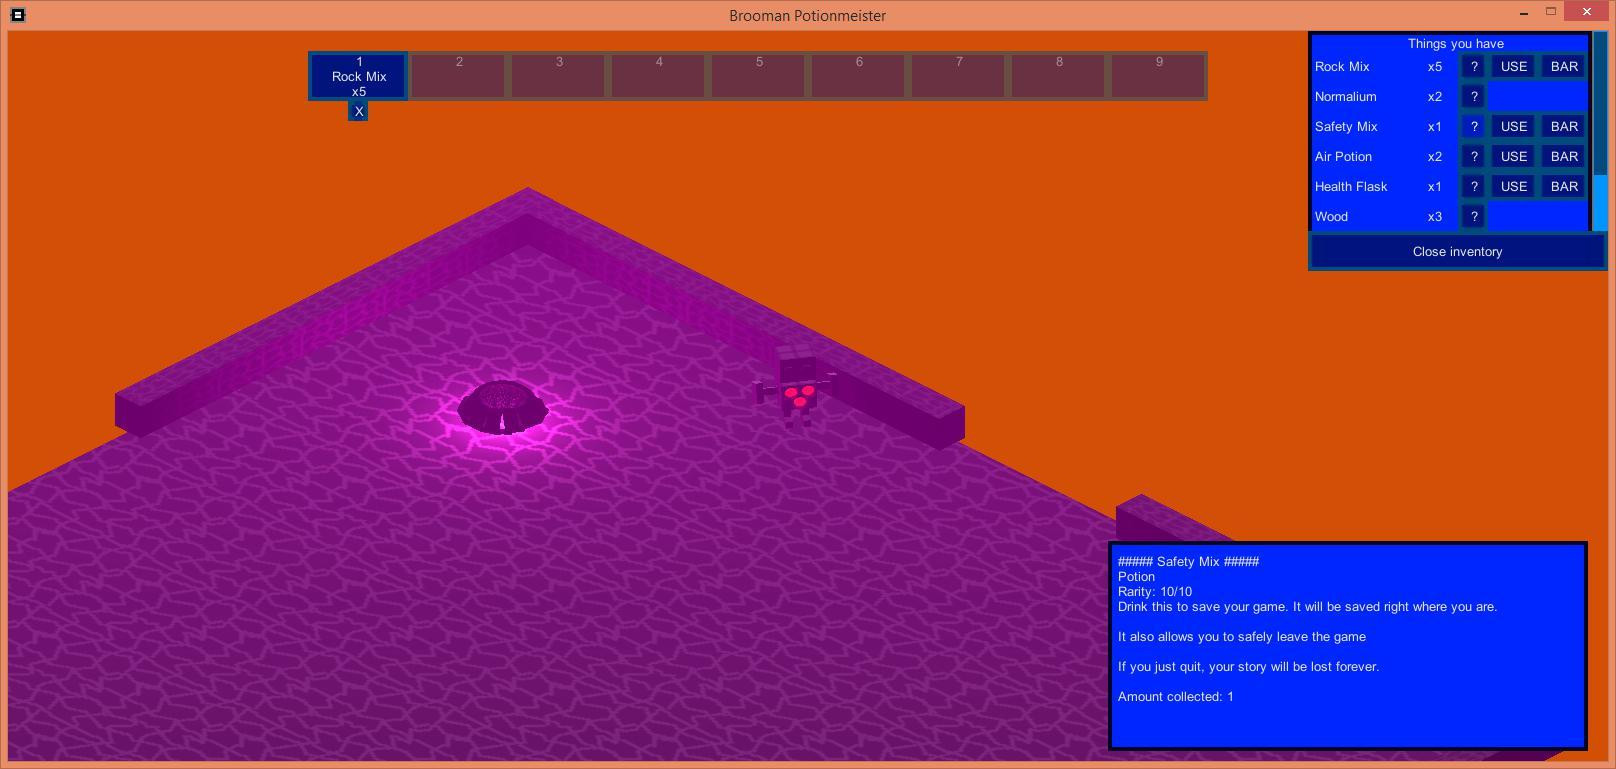This screenshot has width=1616, height=769.
Task: Select empty hotbar slot 6
Action: tap(859, 76)
